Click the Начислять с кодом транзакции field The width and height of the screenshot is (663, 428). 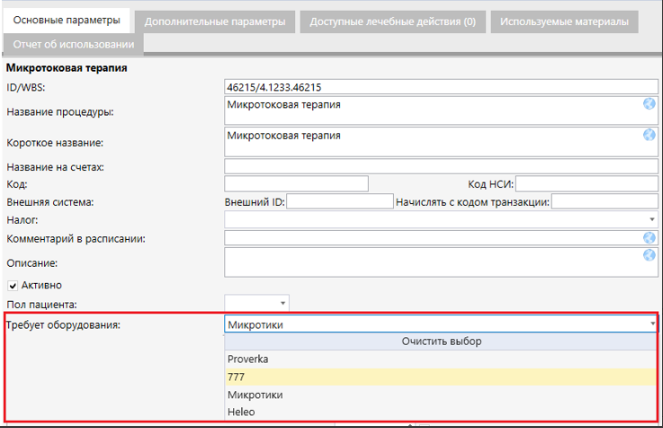coord(603,201)
